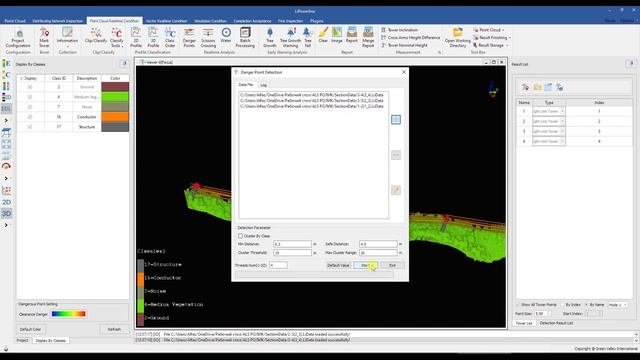Open the Point Cloud dropdown in Tool Box

(489, 30)
